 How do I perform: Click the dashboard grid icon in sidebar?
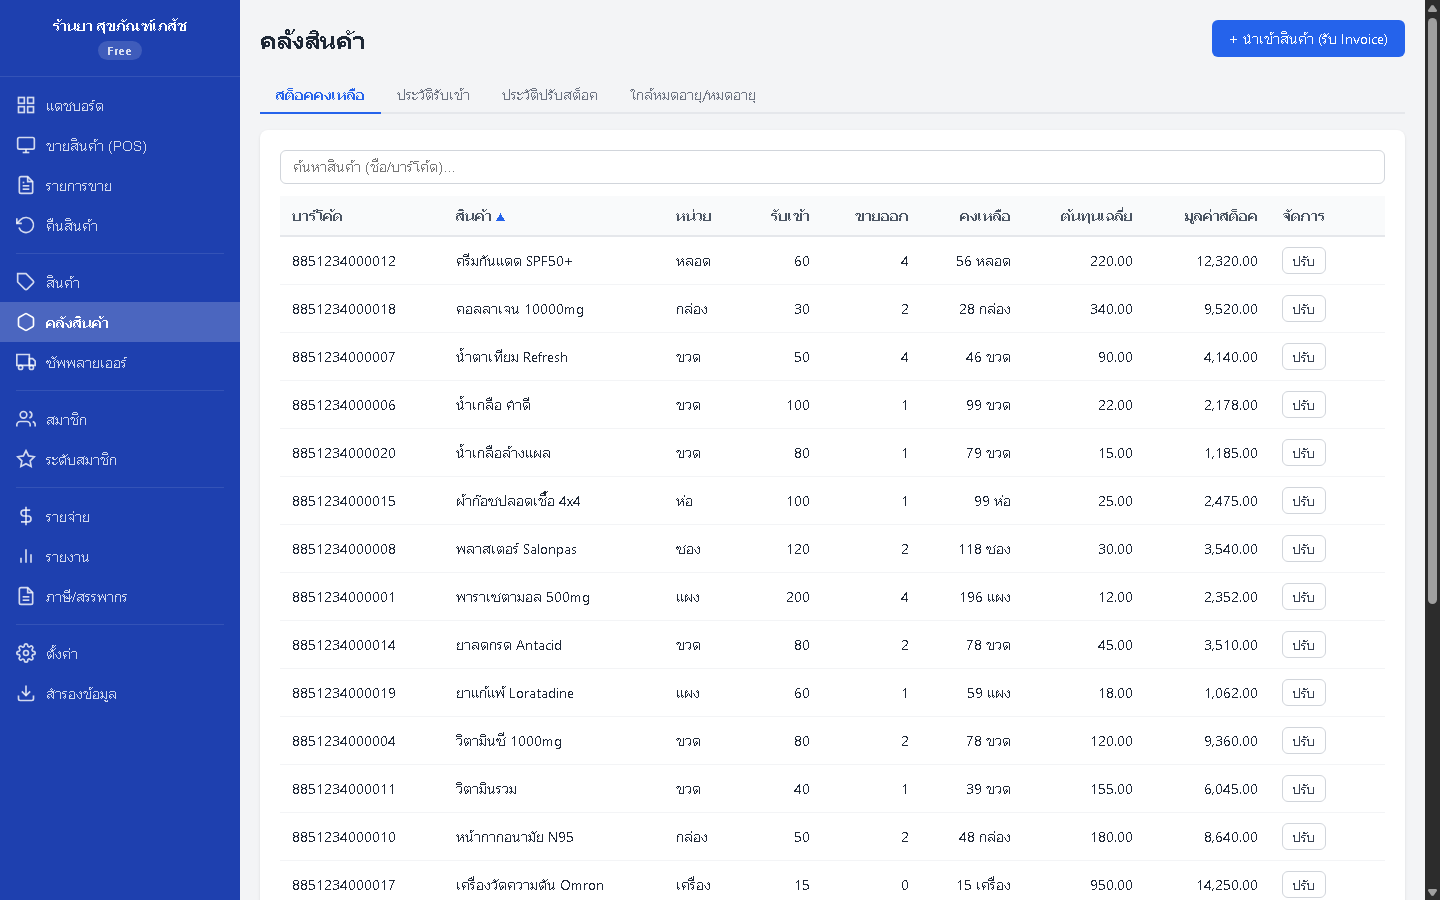coord(26,105)
